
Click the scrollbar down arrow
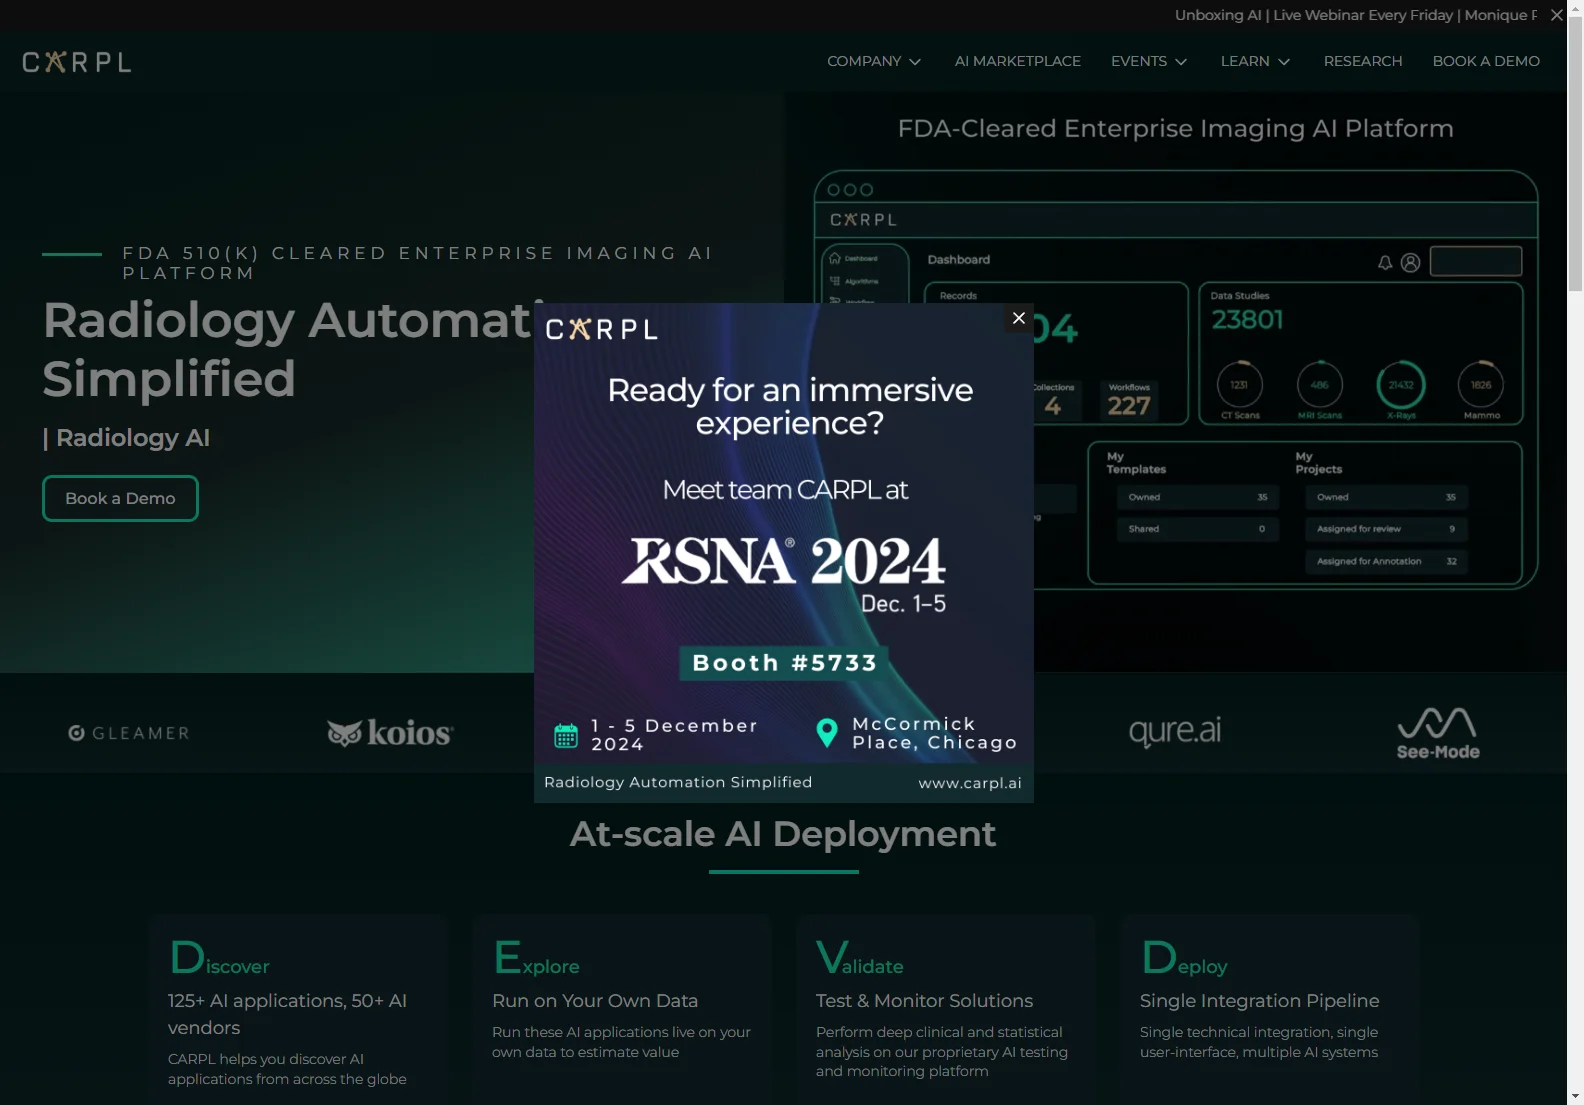coord(1575,1096)
